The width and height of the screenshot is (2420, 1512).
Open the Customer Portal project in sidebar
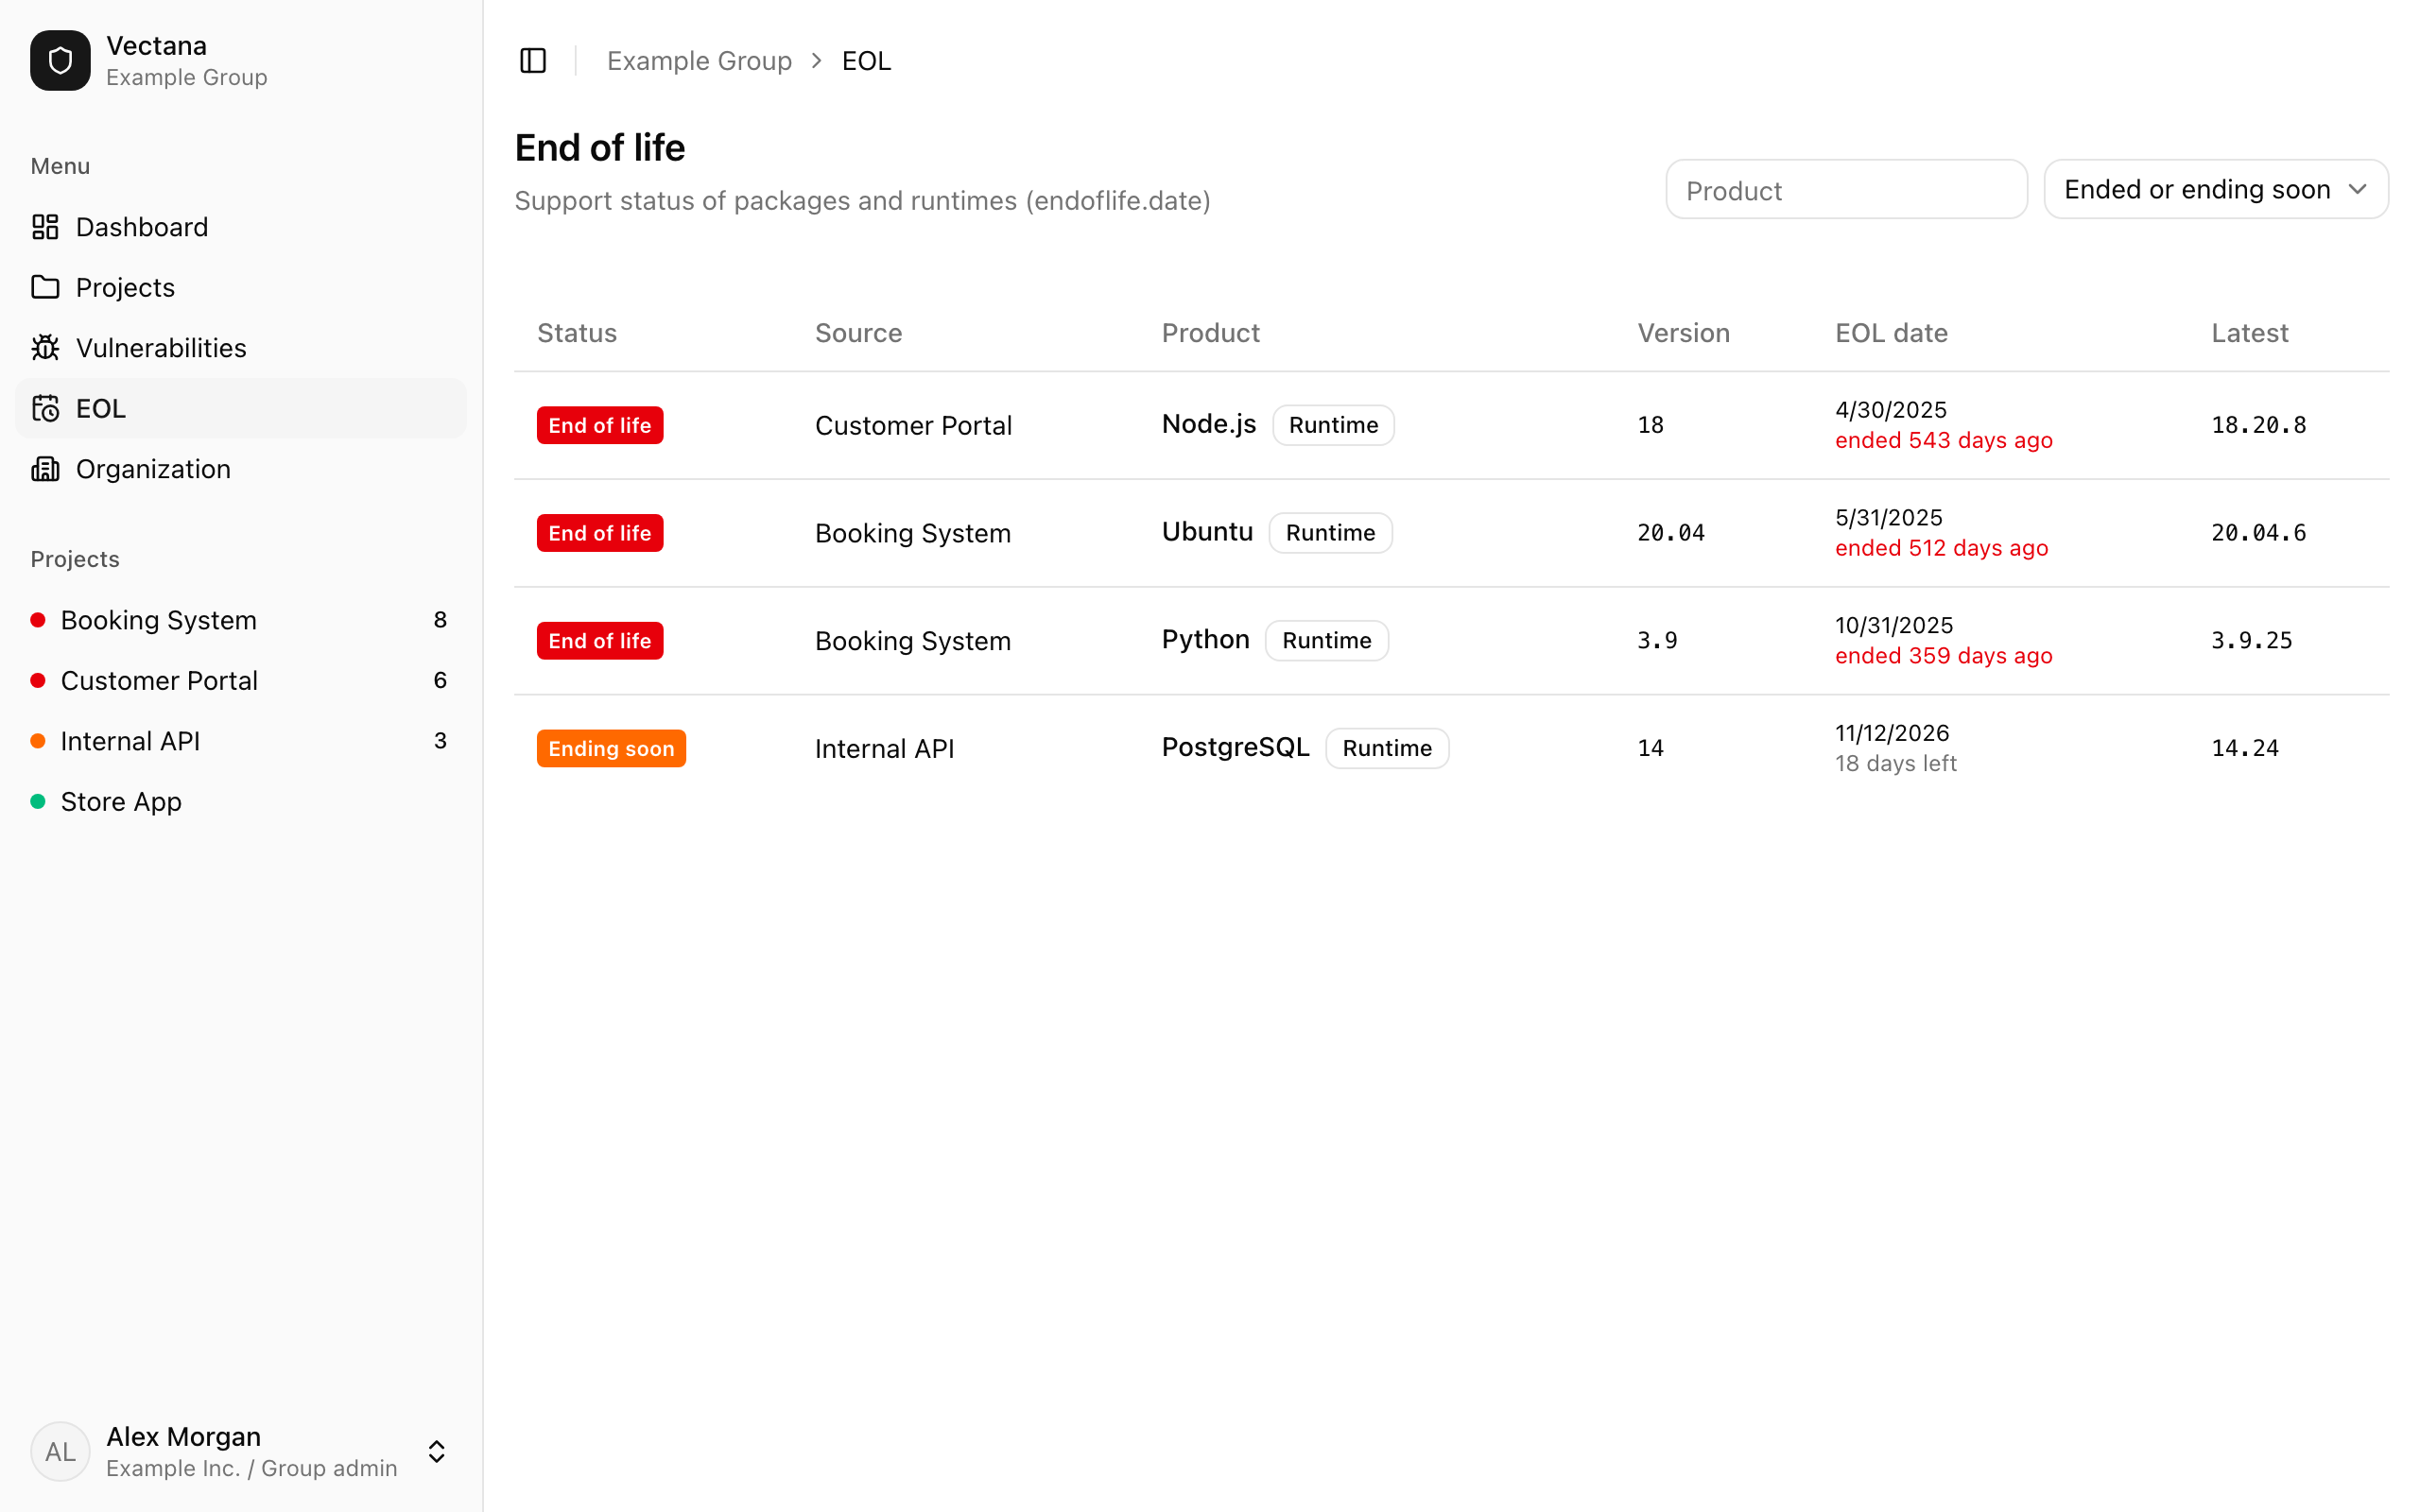(x=241, y=680)
